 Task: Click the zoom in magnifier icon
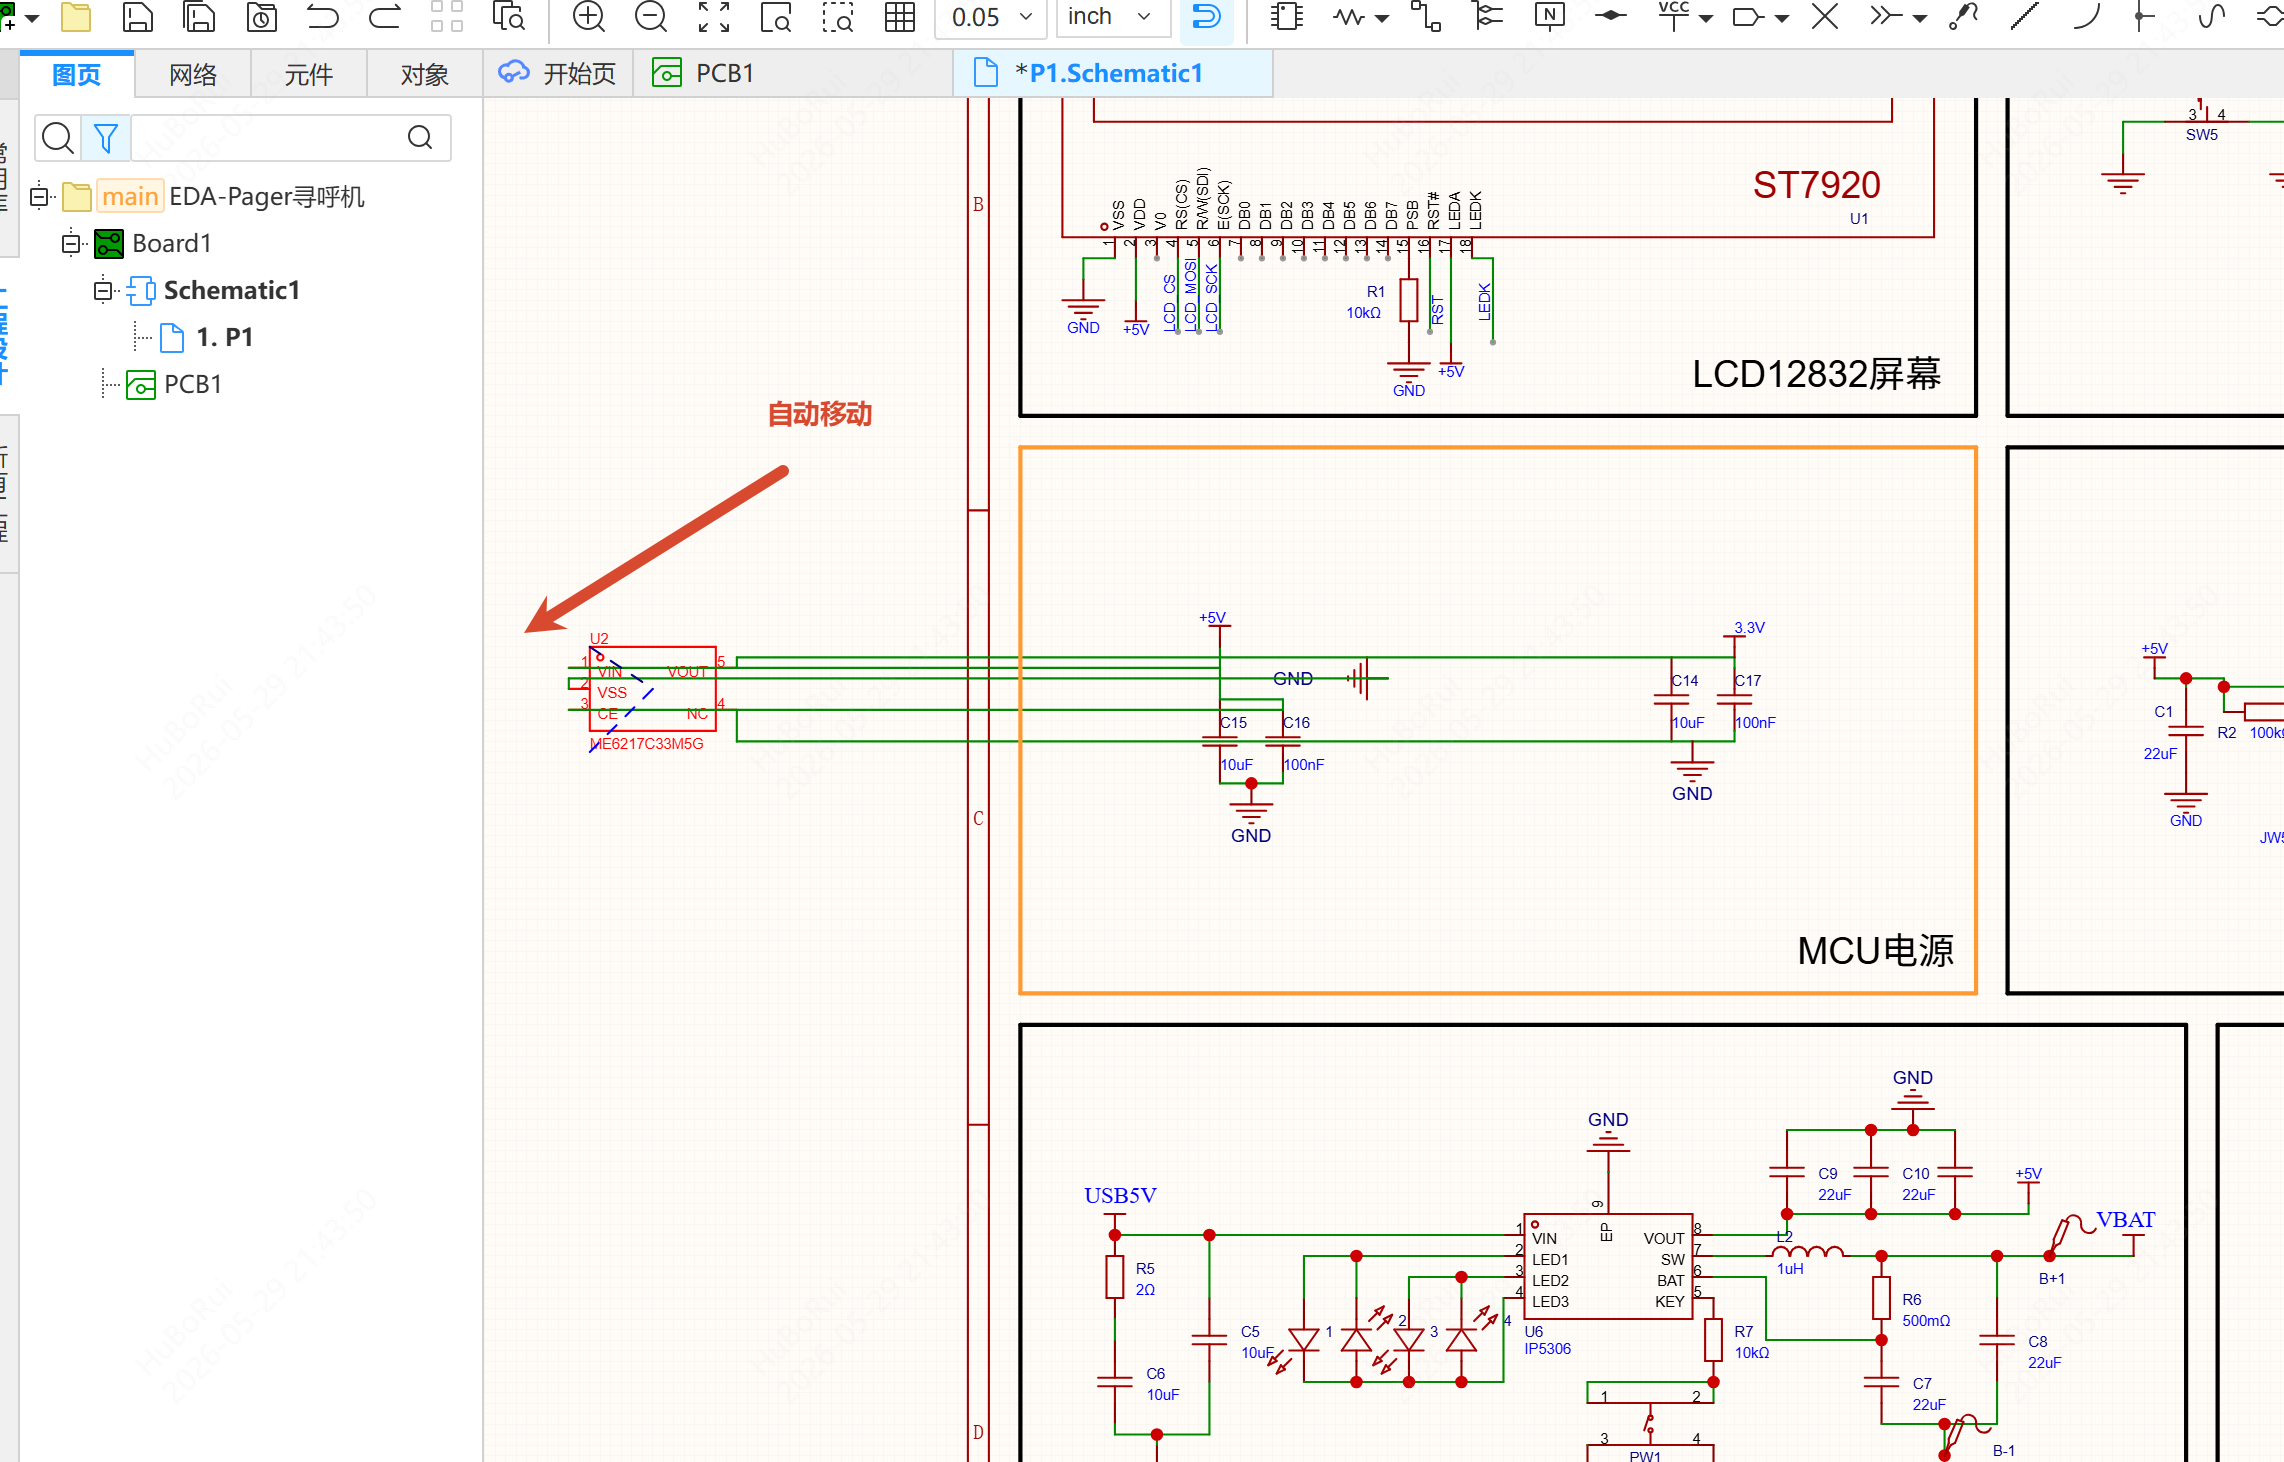(589, 17)
